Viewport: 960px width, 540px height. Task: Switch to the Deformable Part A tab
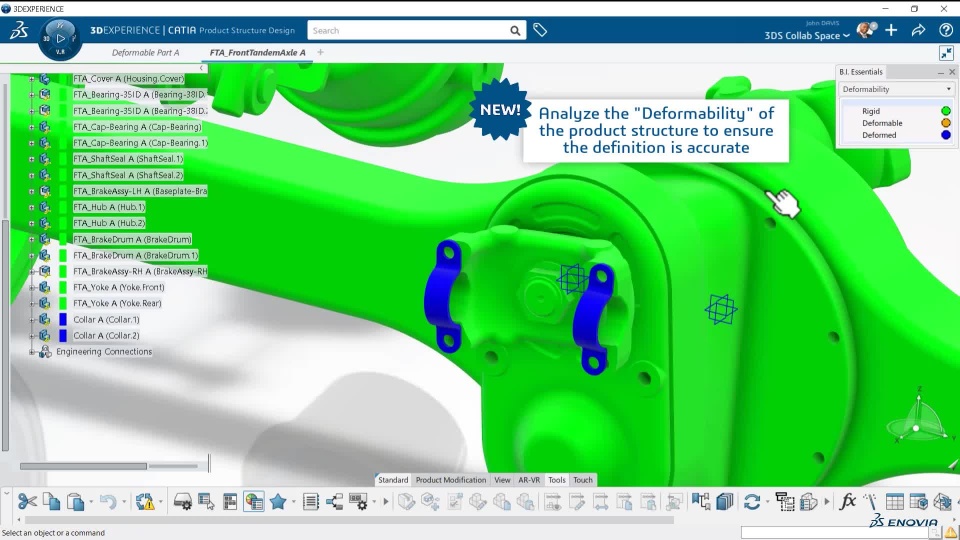pyautogui.click(x=146, y=53)
